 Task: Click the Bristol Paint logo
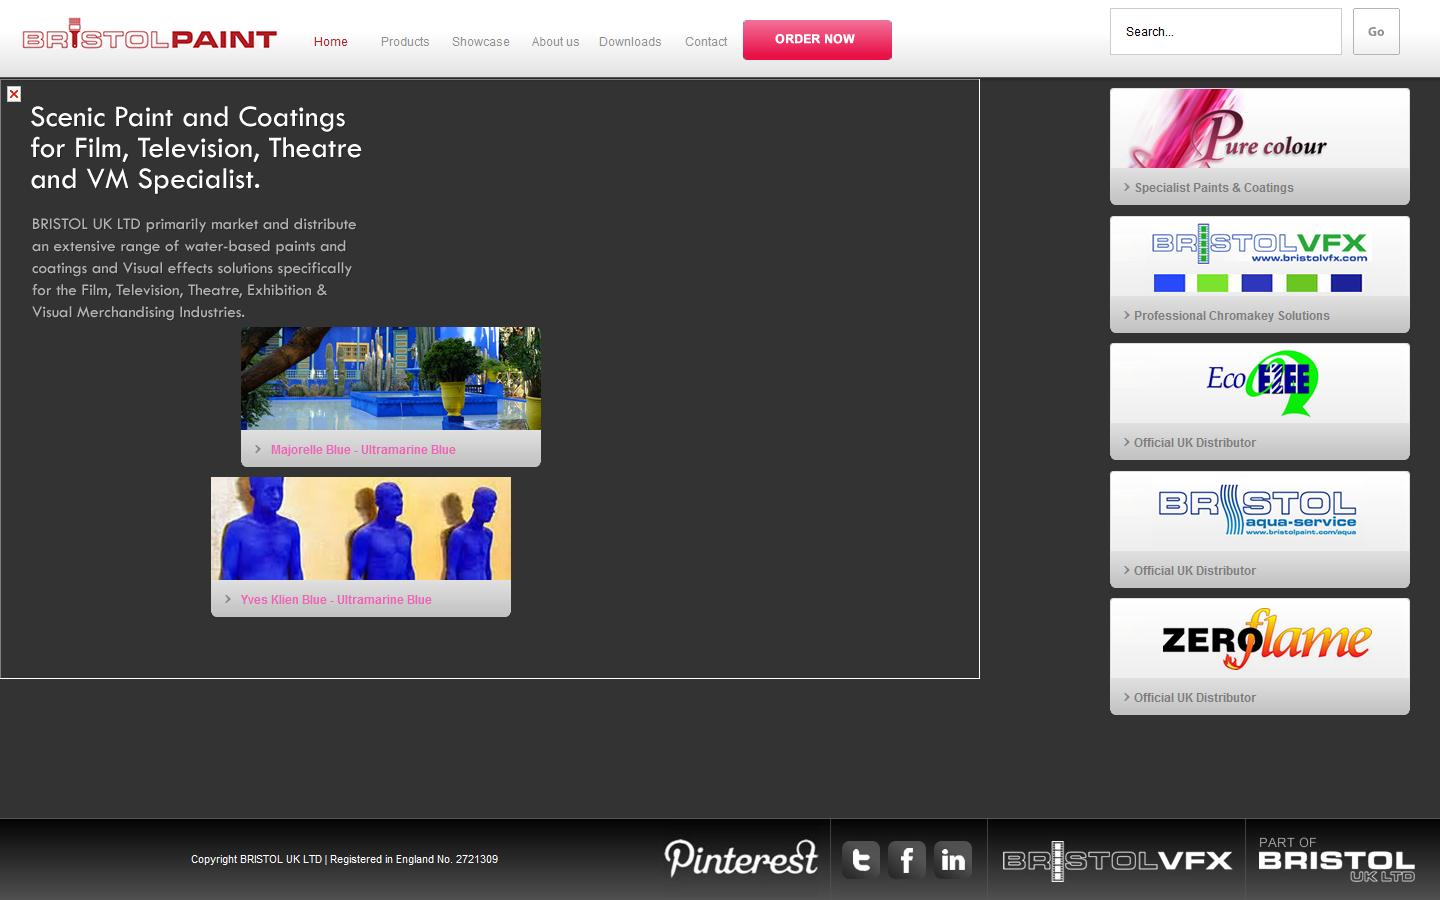pyautogui.click(x=150, y=37)
